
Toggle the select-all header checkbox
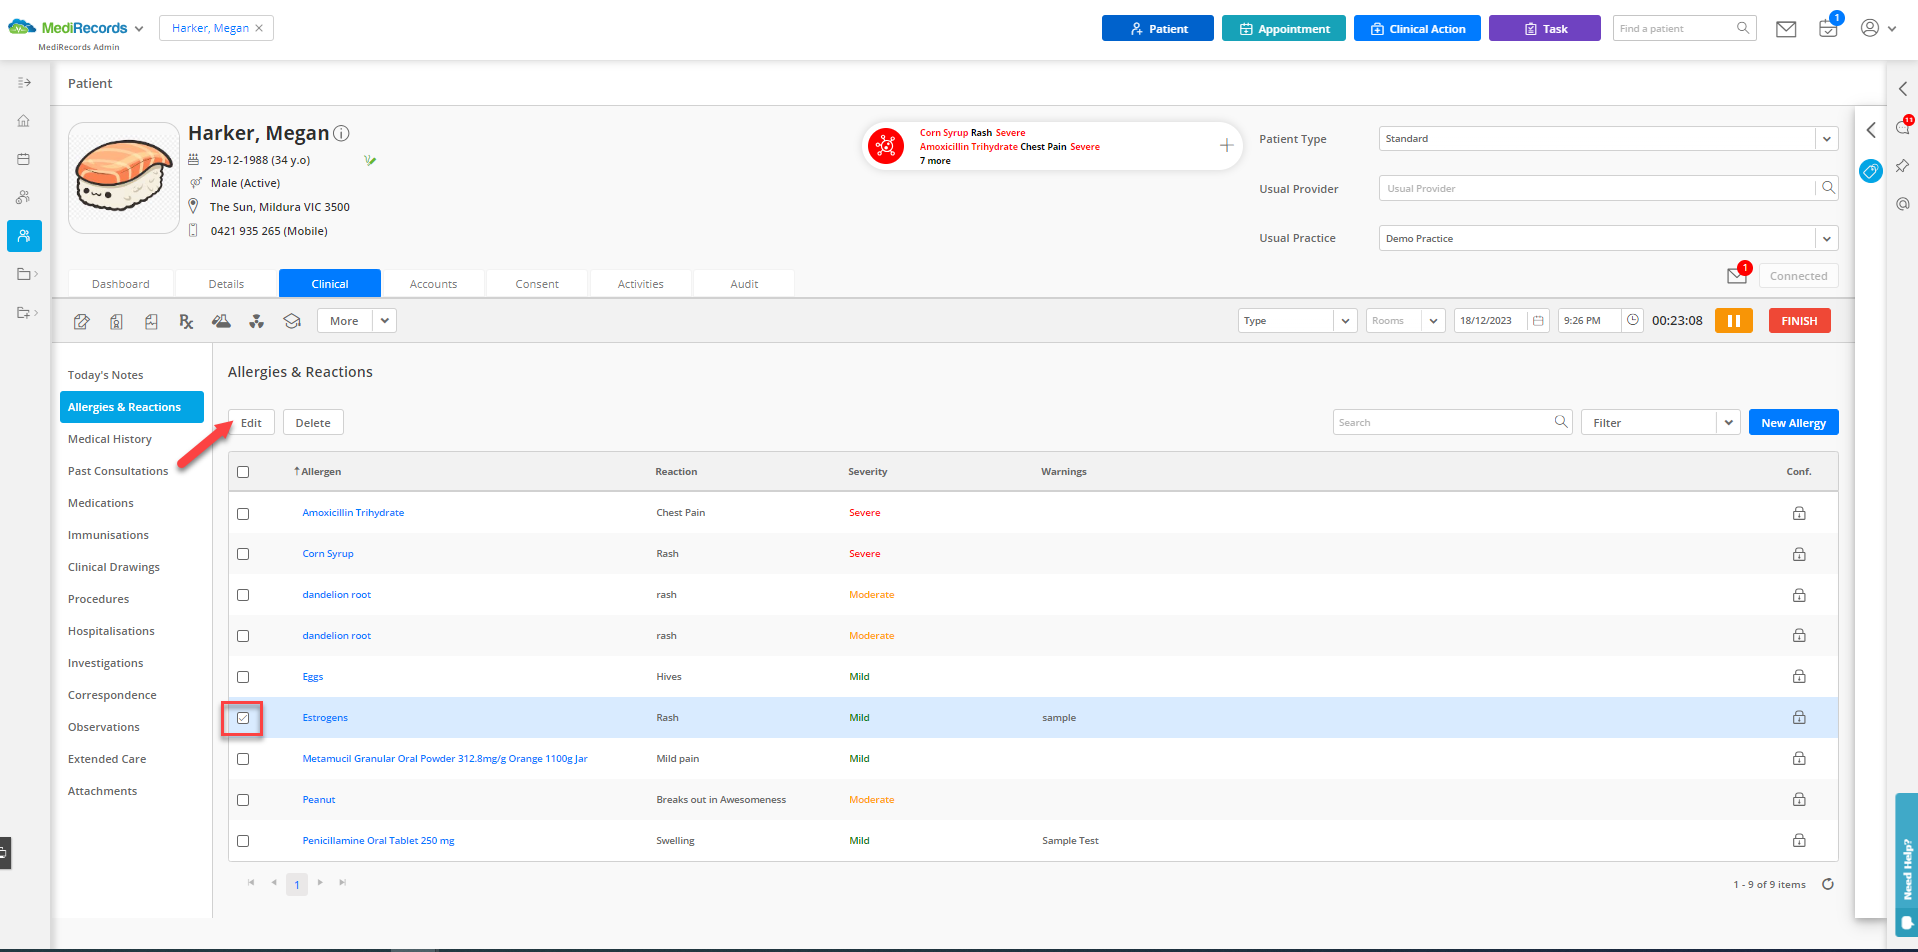point(243,472)
